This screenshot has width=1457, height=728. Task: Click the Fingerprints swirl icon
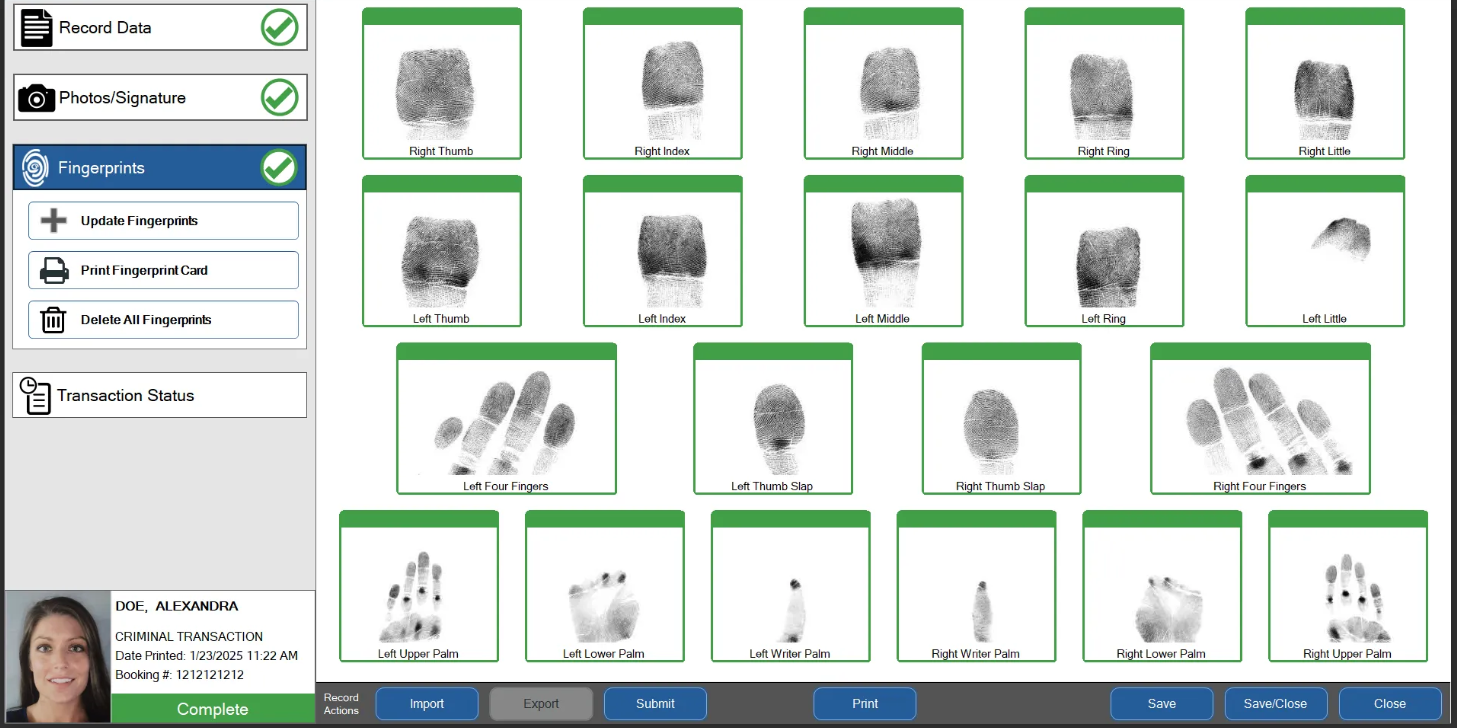(x=35, y=168)
